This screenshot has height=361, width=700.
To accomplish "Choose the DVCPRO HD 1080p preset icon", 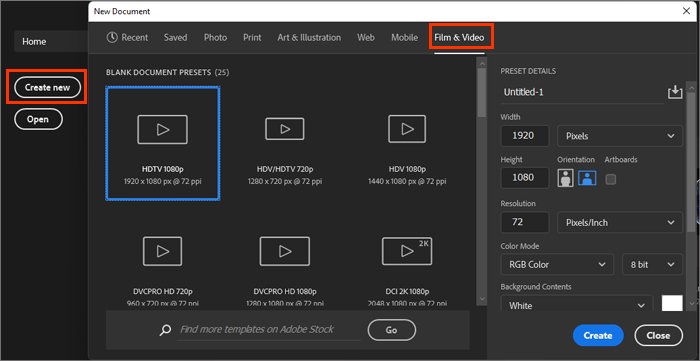I will [x=285, y=251].
